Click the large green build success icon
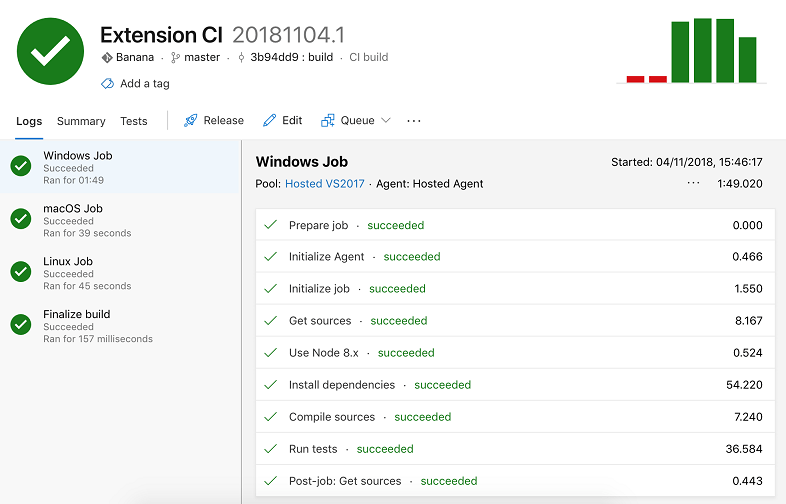The image size is (786, 504). (x=50, y=51)
